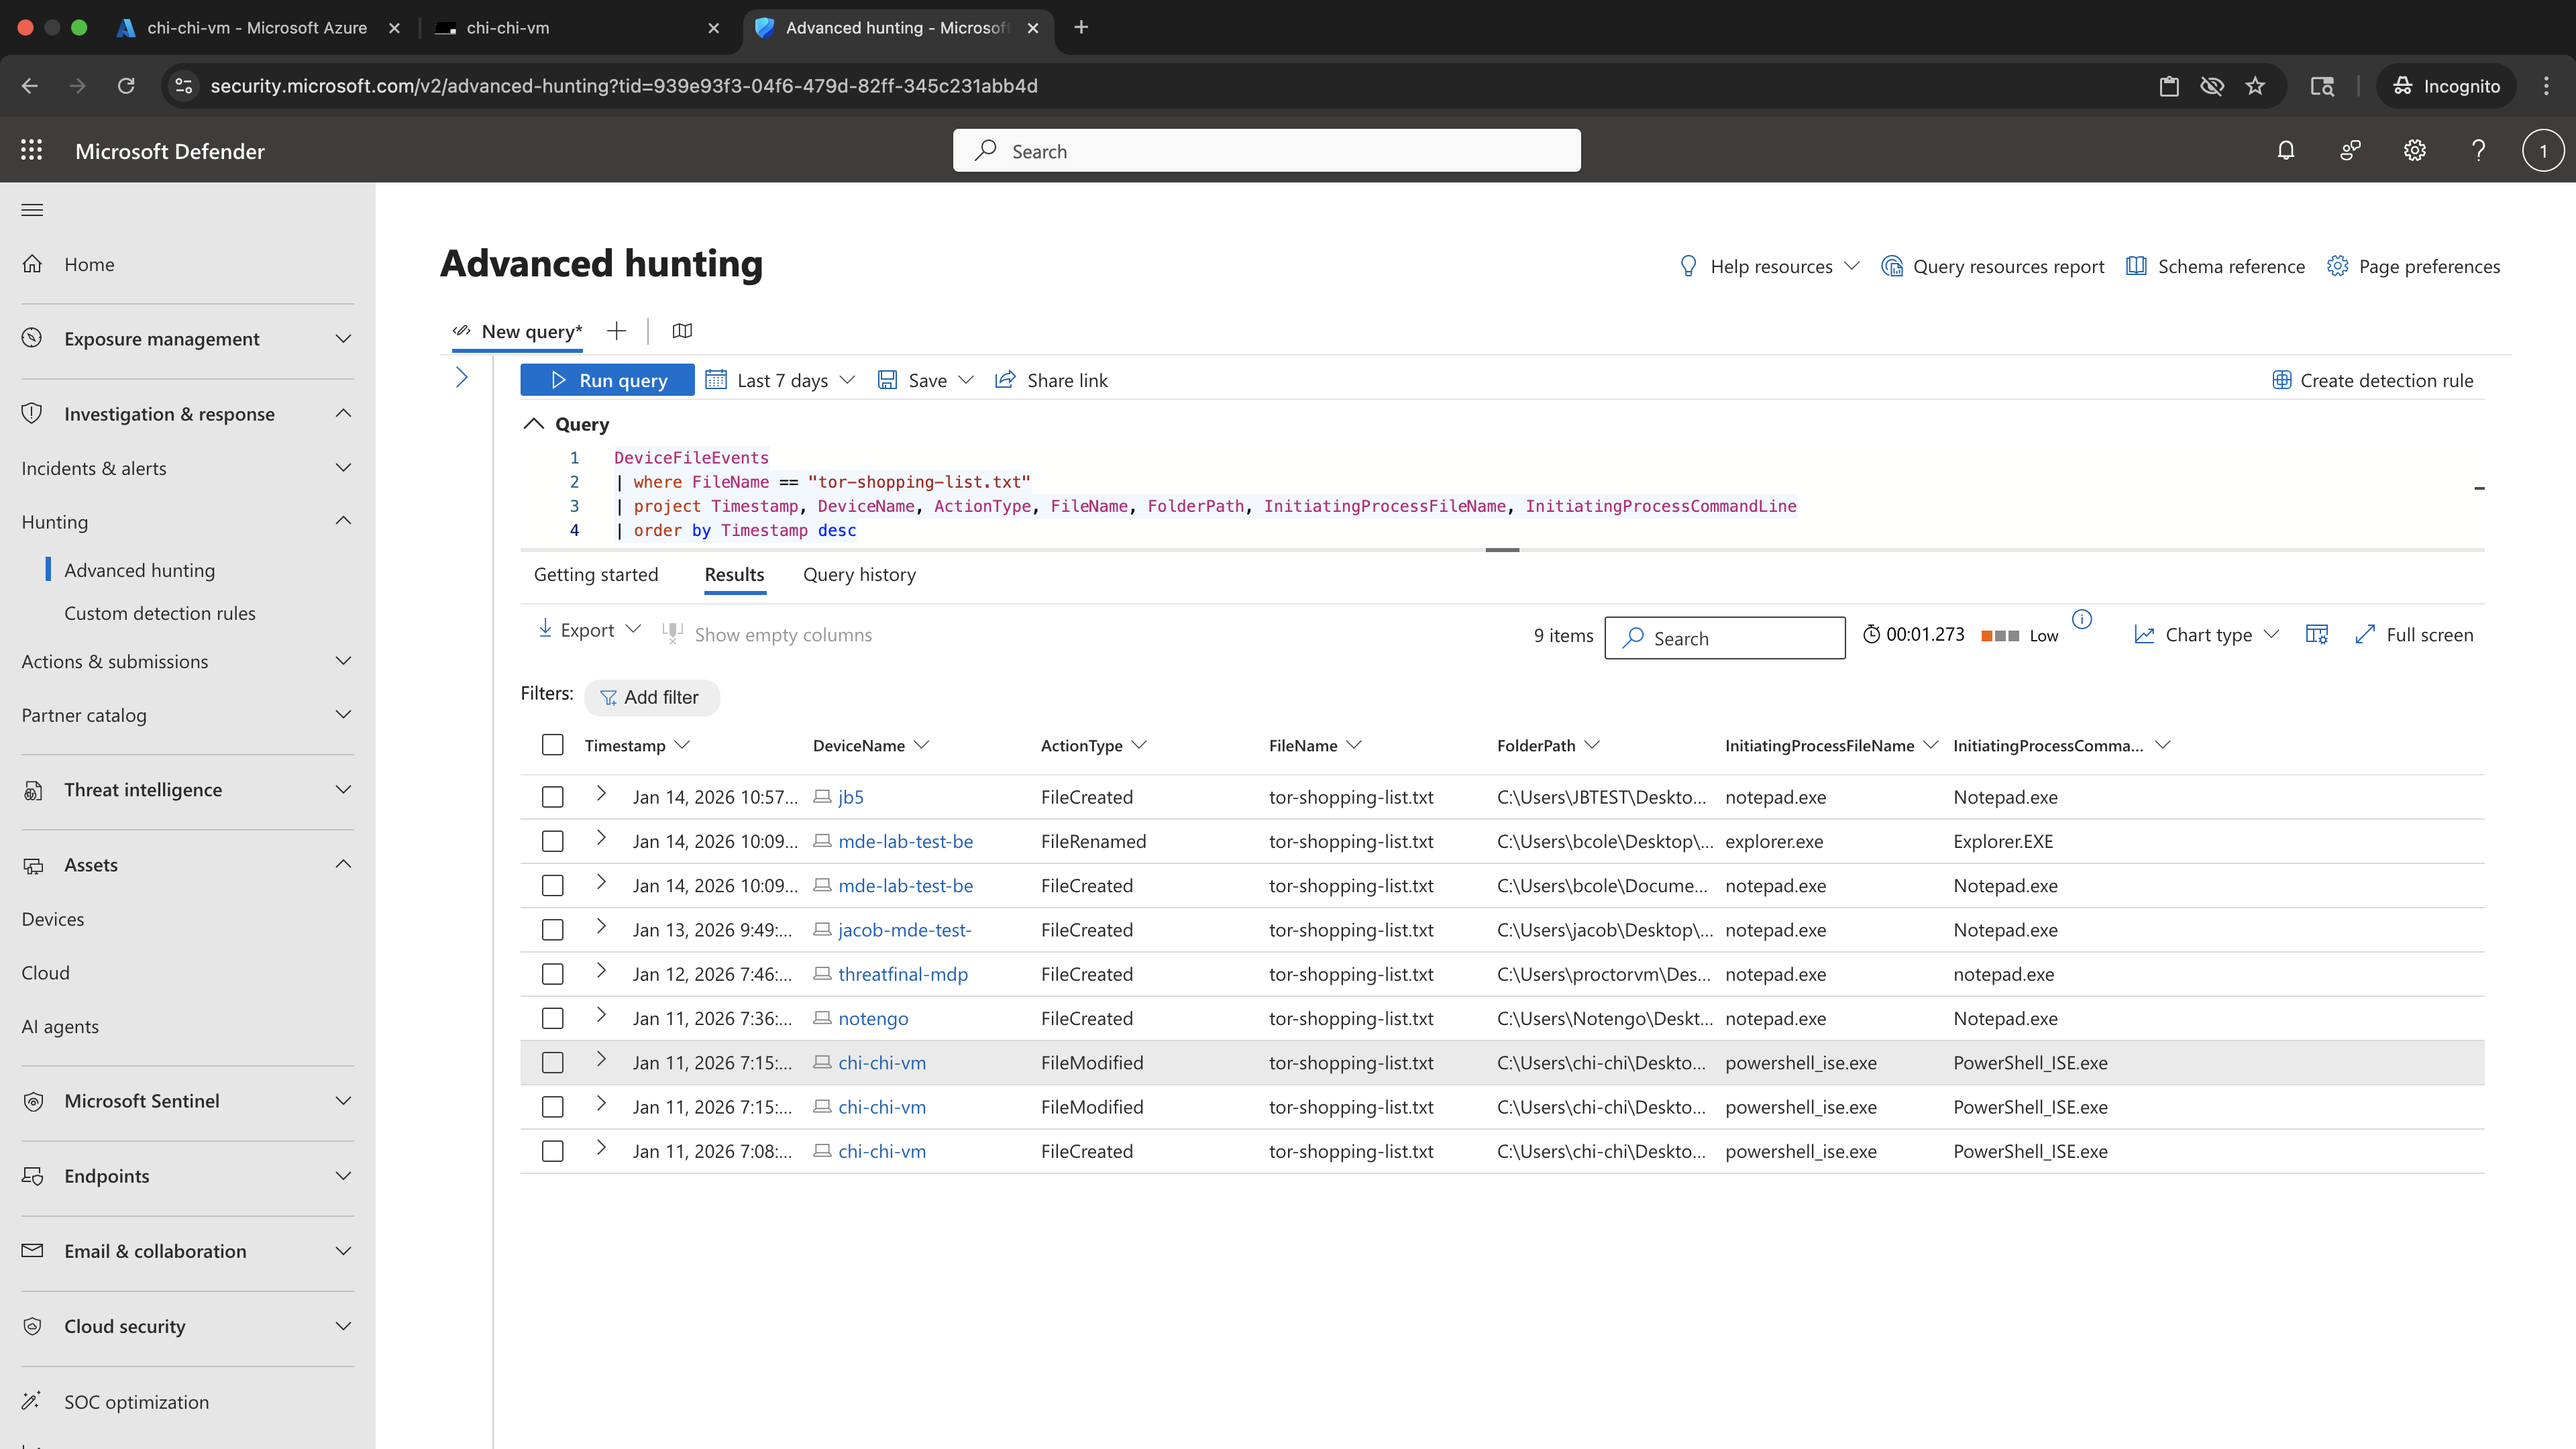
Task: Click Create detection rule
Action: coord(2372,380)
